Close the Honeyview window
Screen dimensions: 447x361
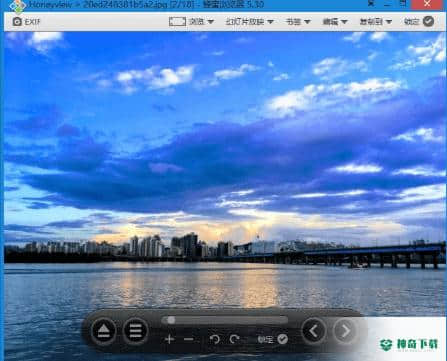click(428, 4)
